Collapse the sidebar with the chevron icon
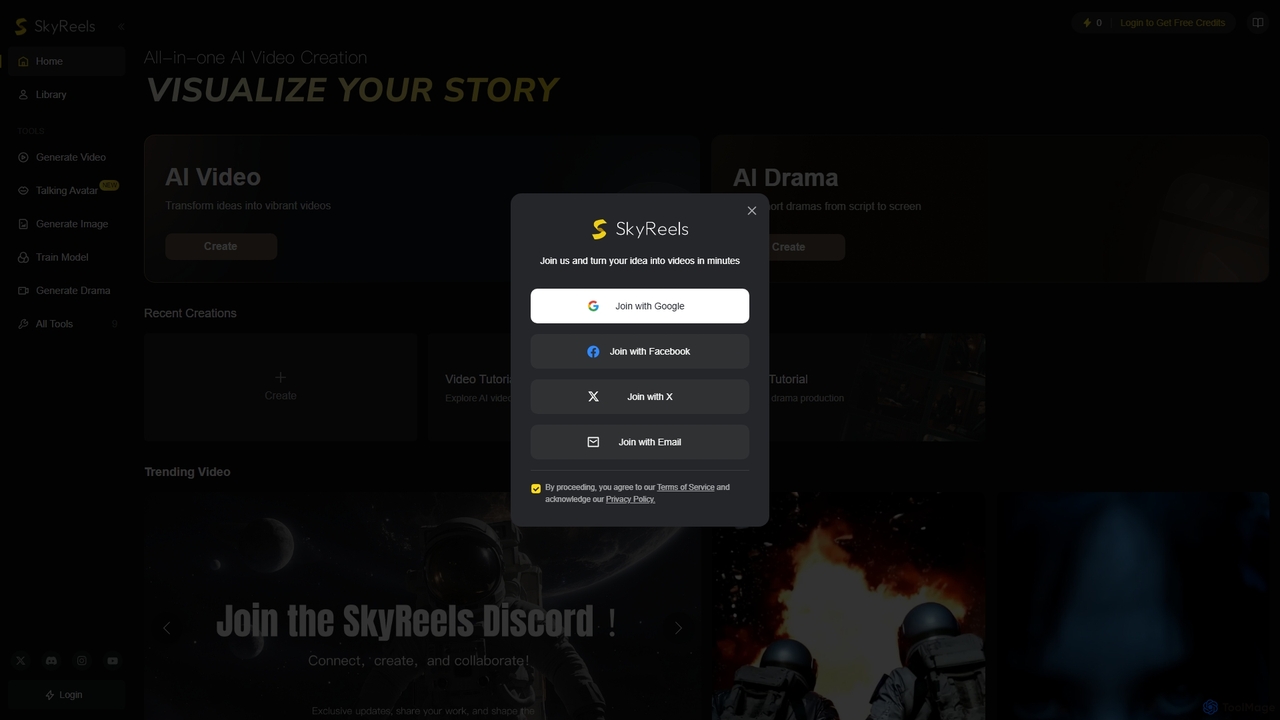This screenshot has height=720, width=1280. [121, 27]
